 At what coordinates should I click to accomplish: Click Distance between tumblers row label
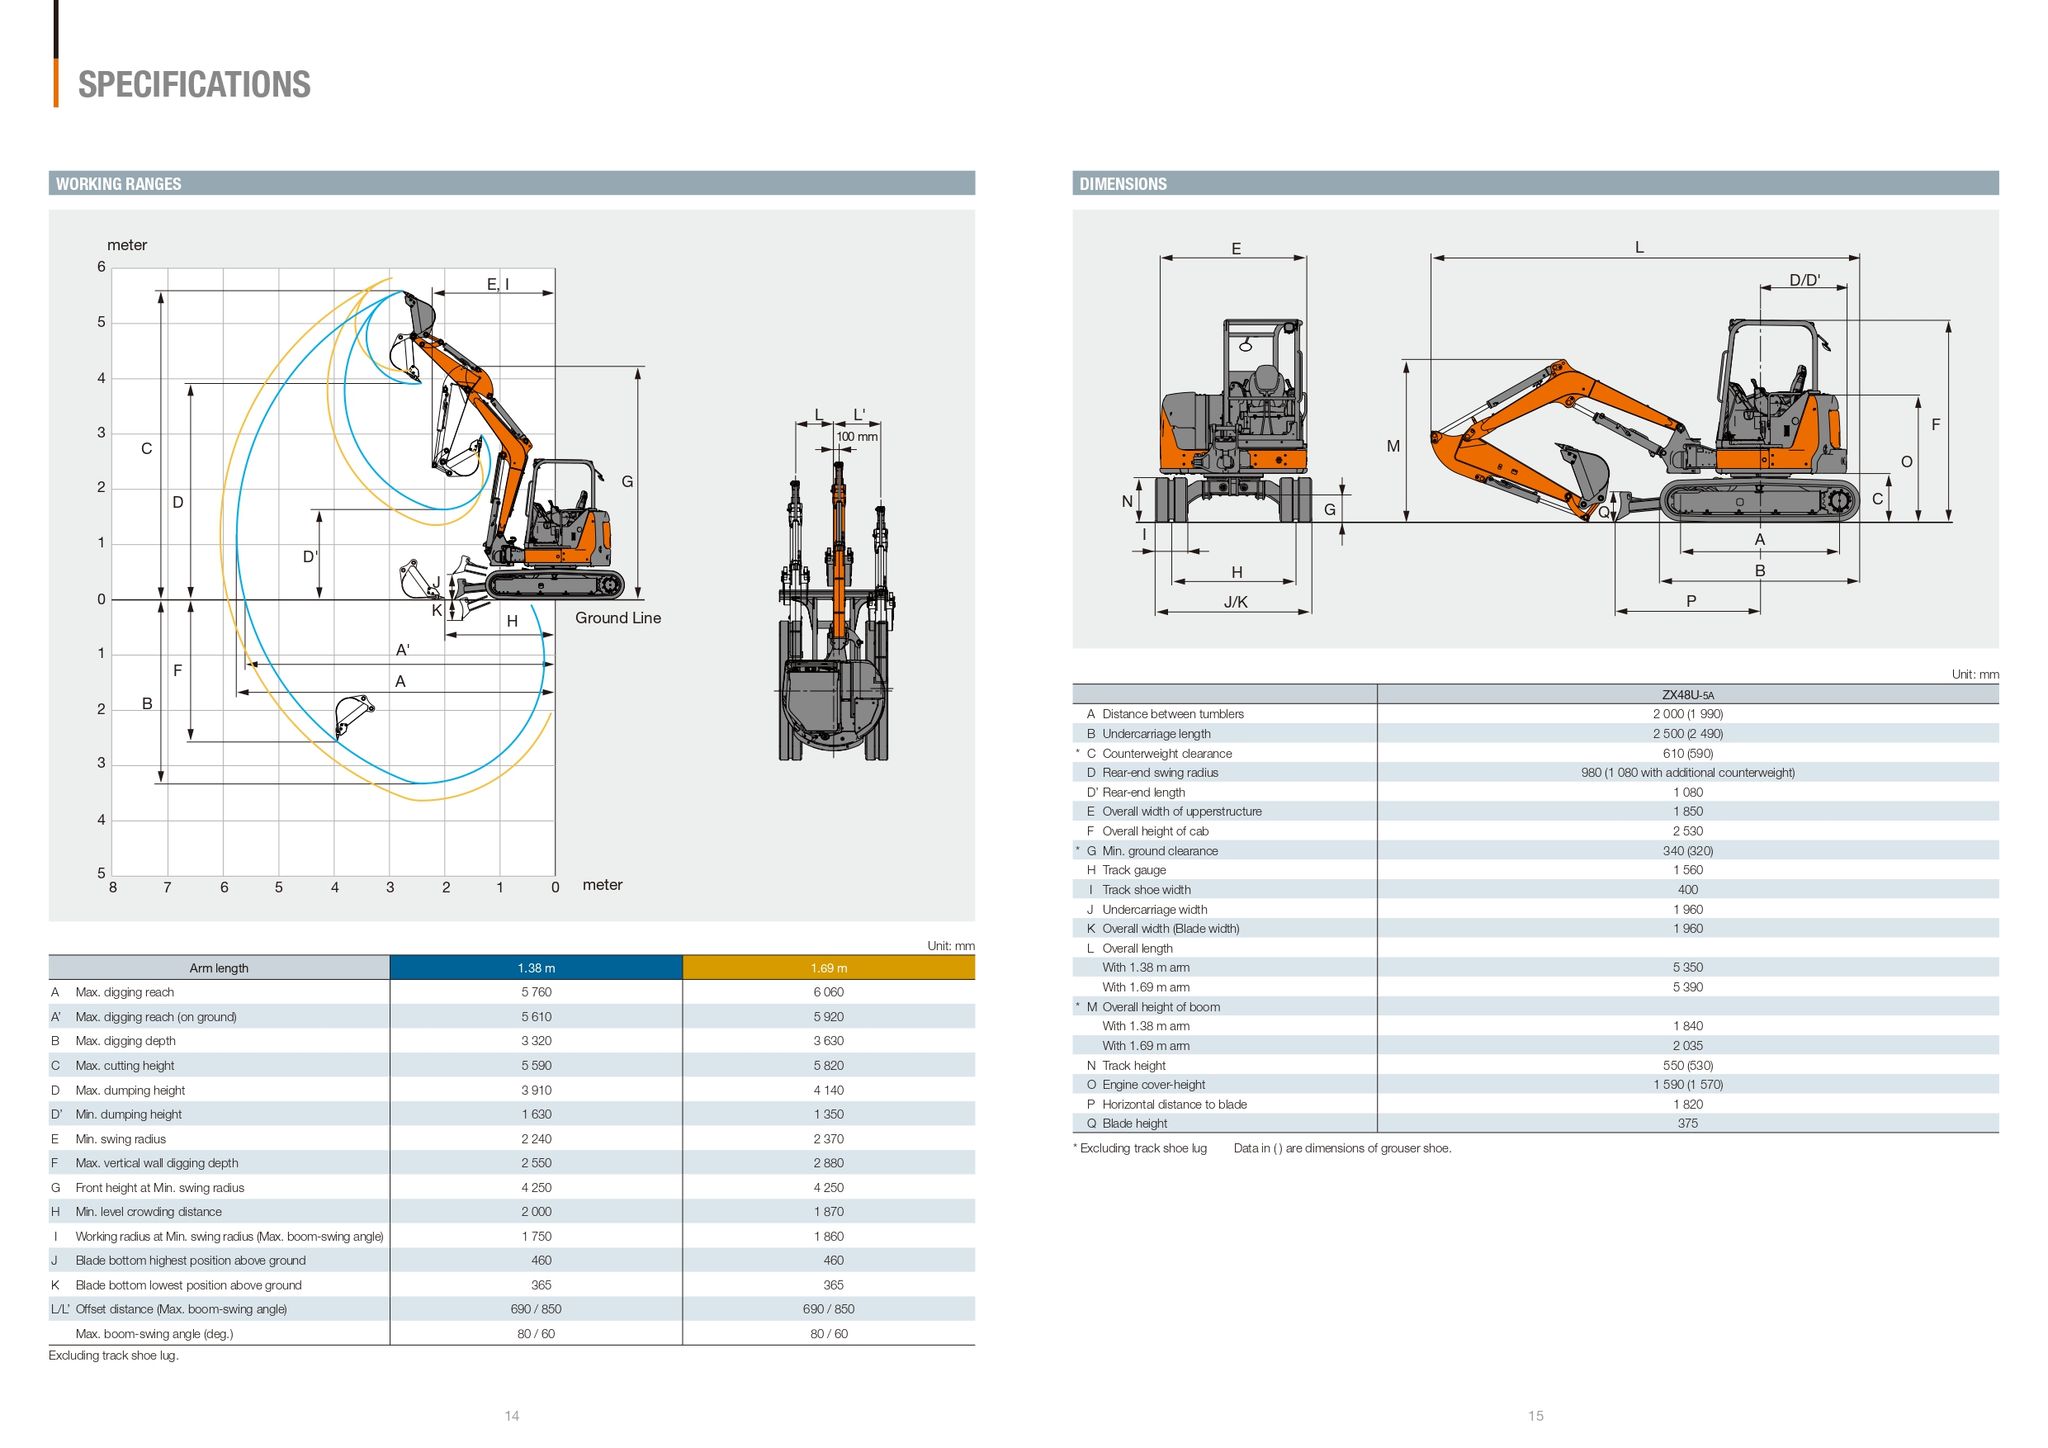click(x=1173, y=714)
